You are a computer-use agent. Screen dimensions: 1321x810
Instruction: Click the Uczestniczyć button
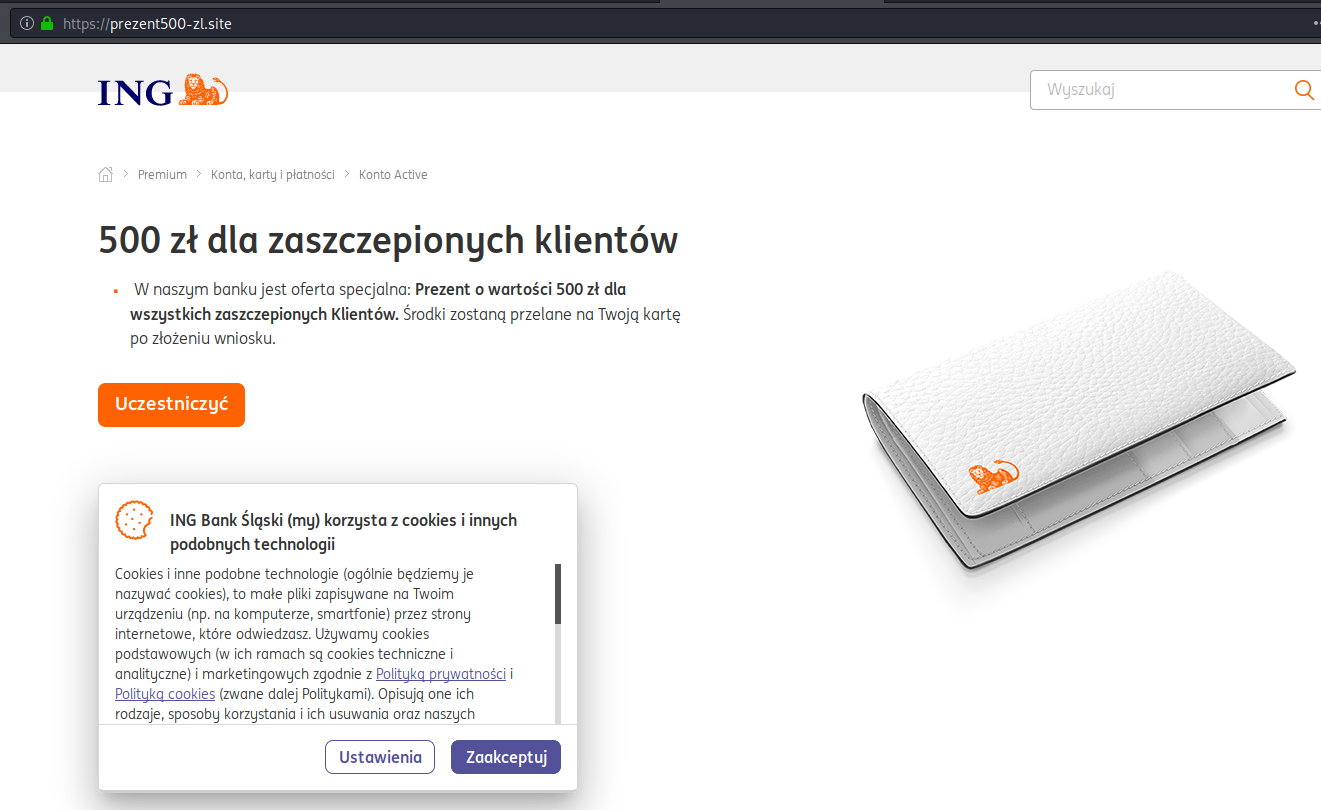pyautogui.click(x=171, y=405)
